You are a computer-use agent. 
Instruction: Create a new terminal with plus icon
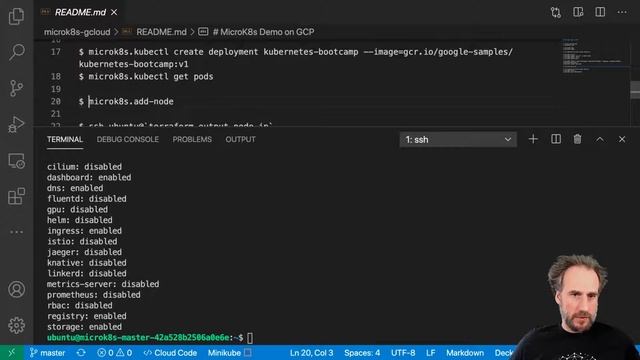click(533, 139)
